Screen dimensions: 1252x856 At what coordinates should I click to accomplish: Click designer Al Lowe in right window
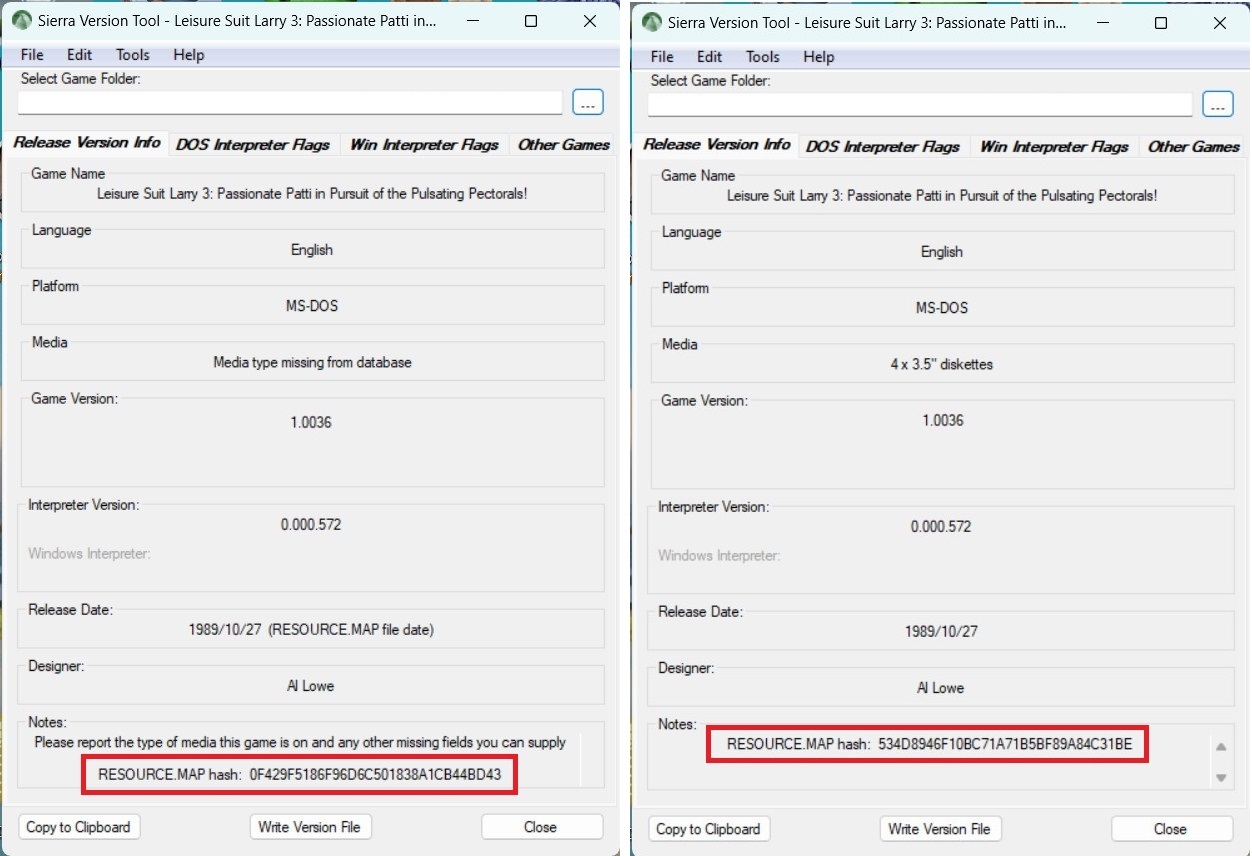point(940,688)
